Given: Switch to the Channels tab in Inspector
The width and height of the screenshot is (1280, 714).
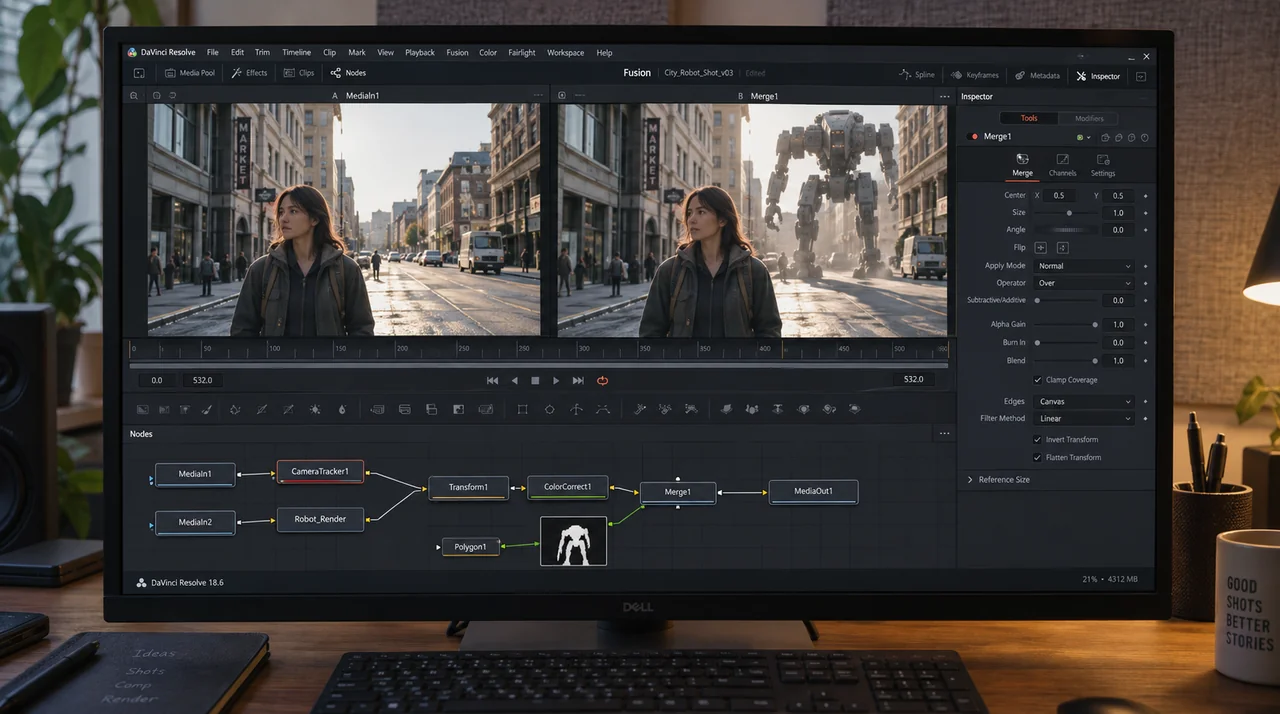Looking at the screenshot, I should 1062,165.
